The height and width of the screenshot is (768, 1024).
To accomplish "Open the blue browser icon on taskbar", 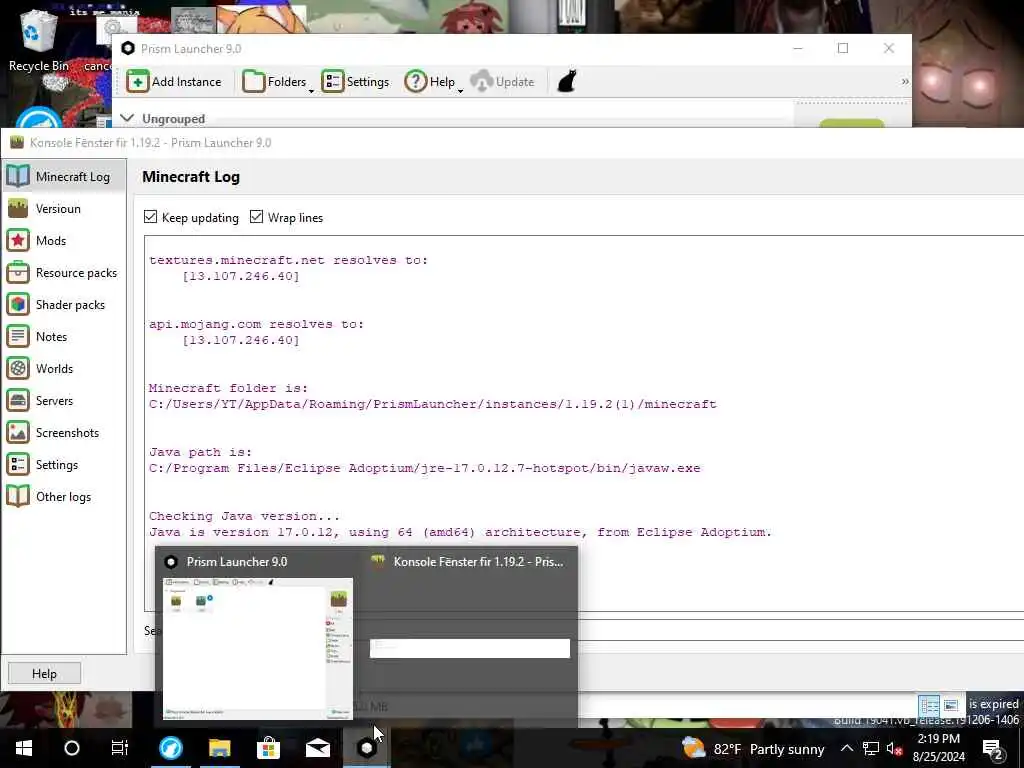I will (x=170, y=748).
